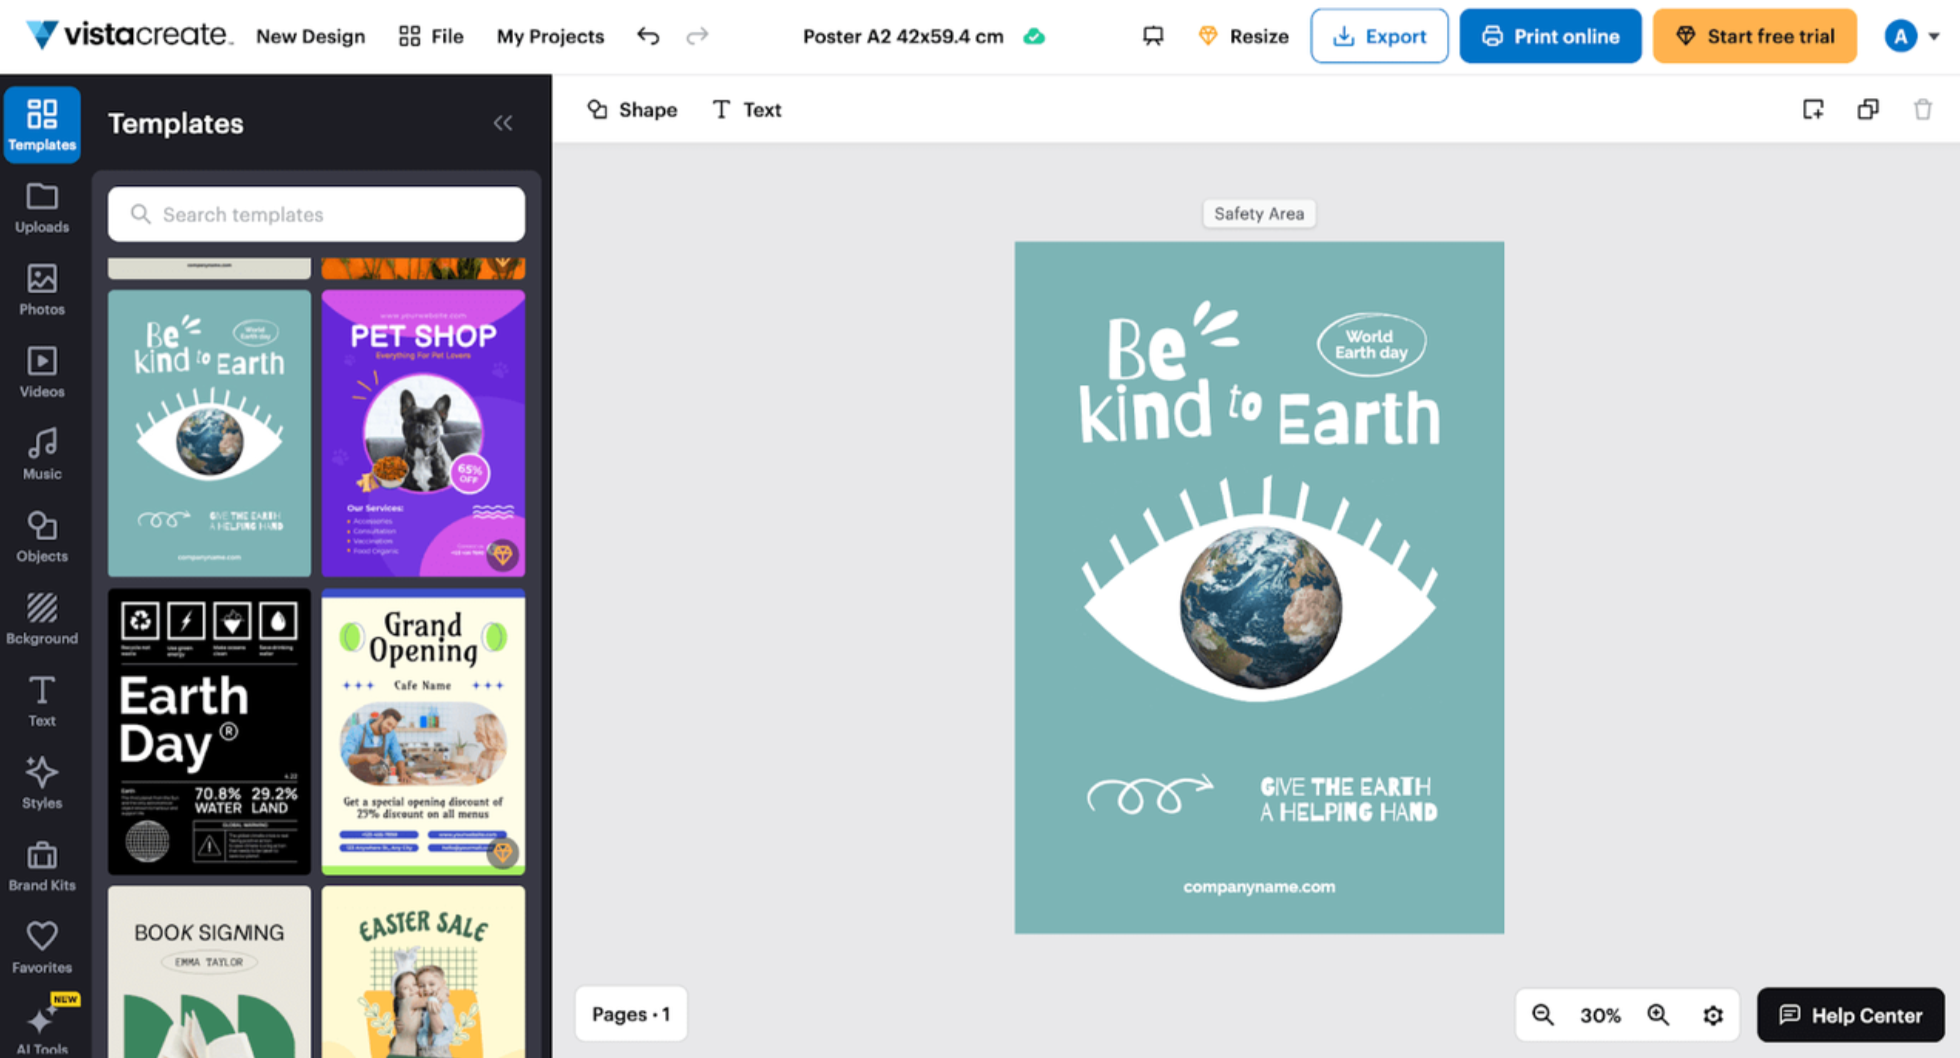The image size is (1960, 1058).
Task: Click the Export button
Action: [x=1379, y=35]
